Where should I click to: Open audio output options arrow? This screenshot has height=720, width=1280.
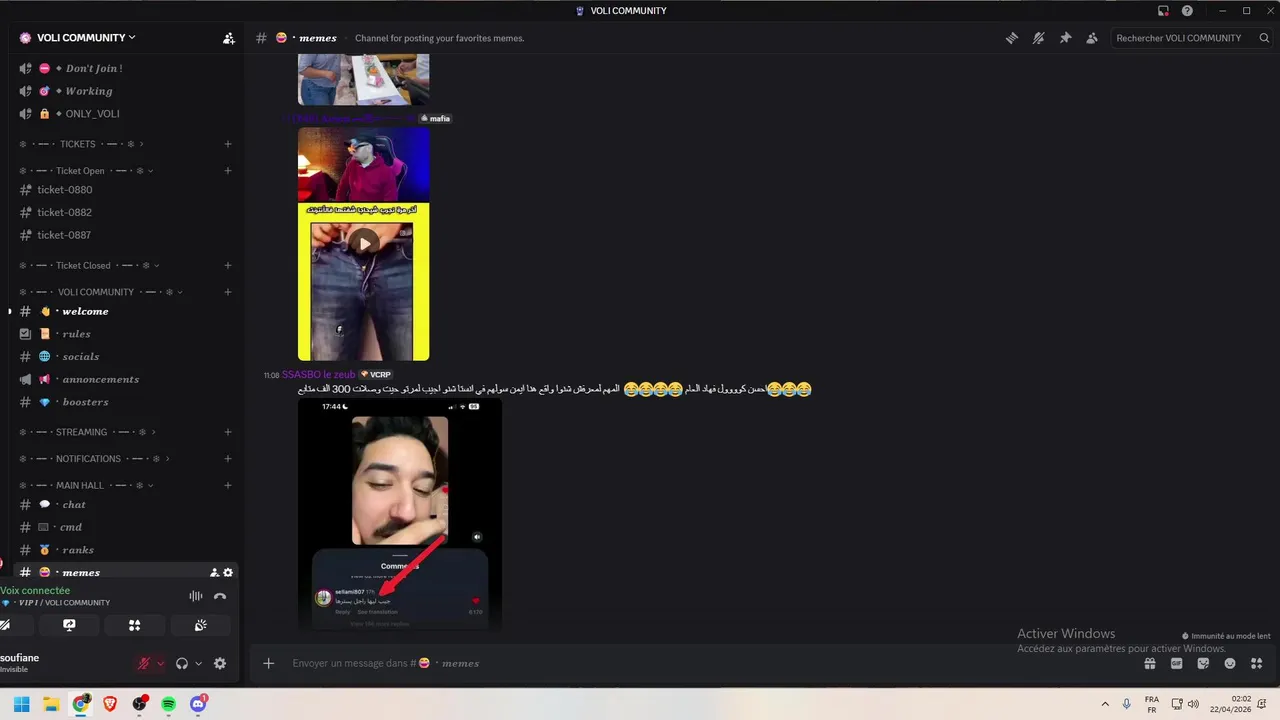pos(198,663)
